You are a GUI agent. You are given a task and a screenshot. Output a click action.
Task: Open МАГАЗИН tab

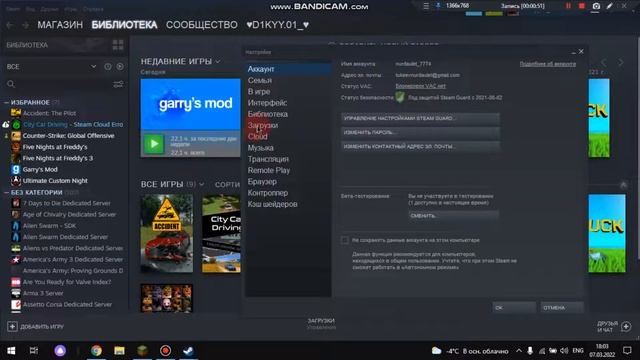tap(60, 25)
